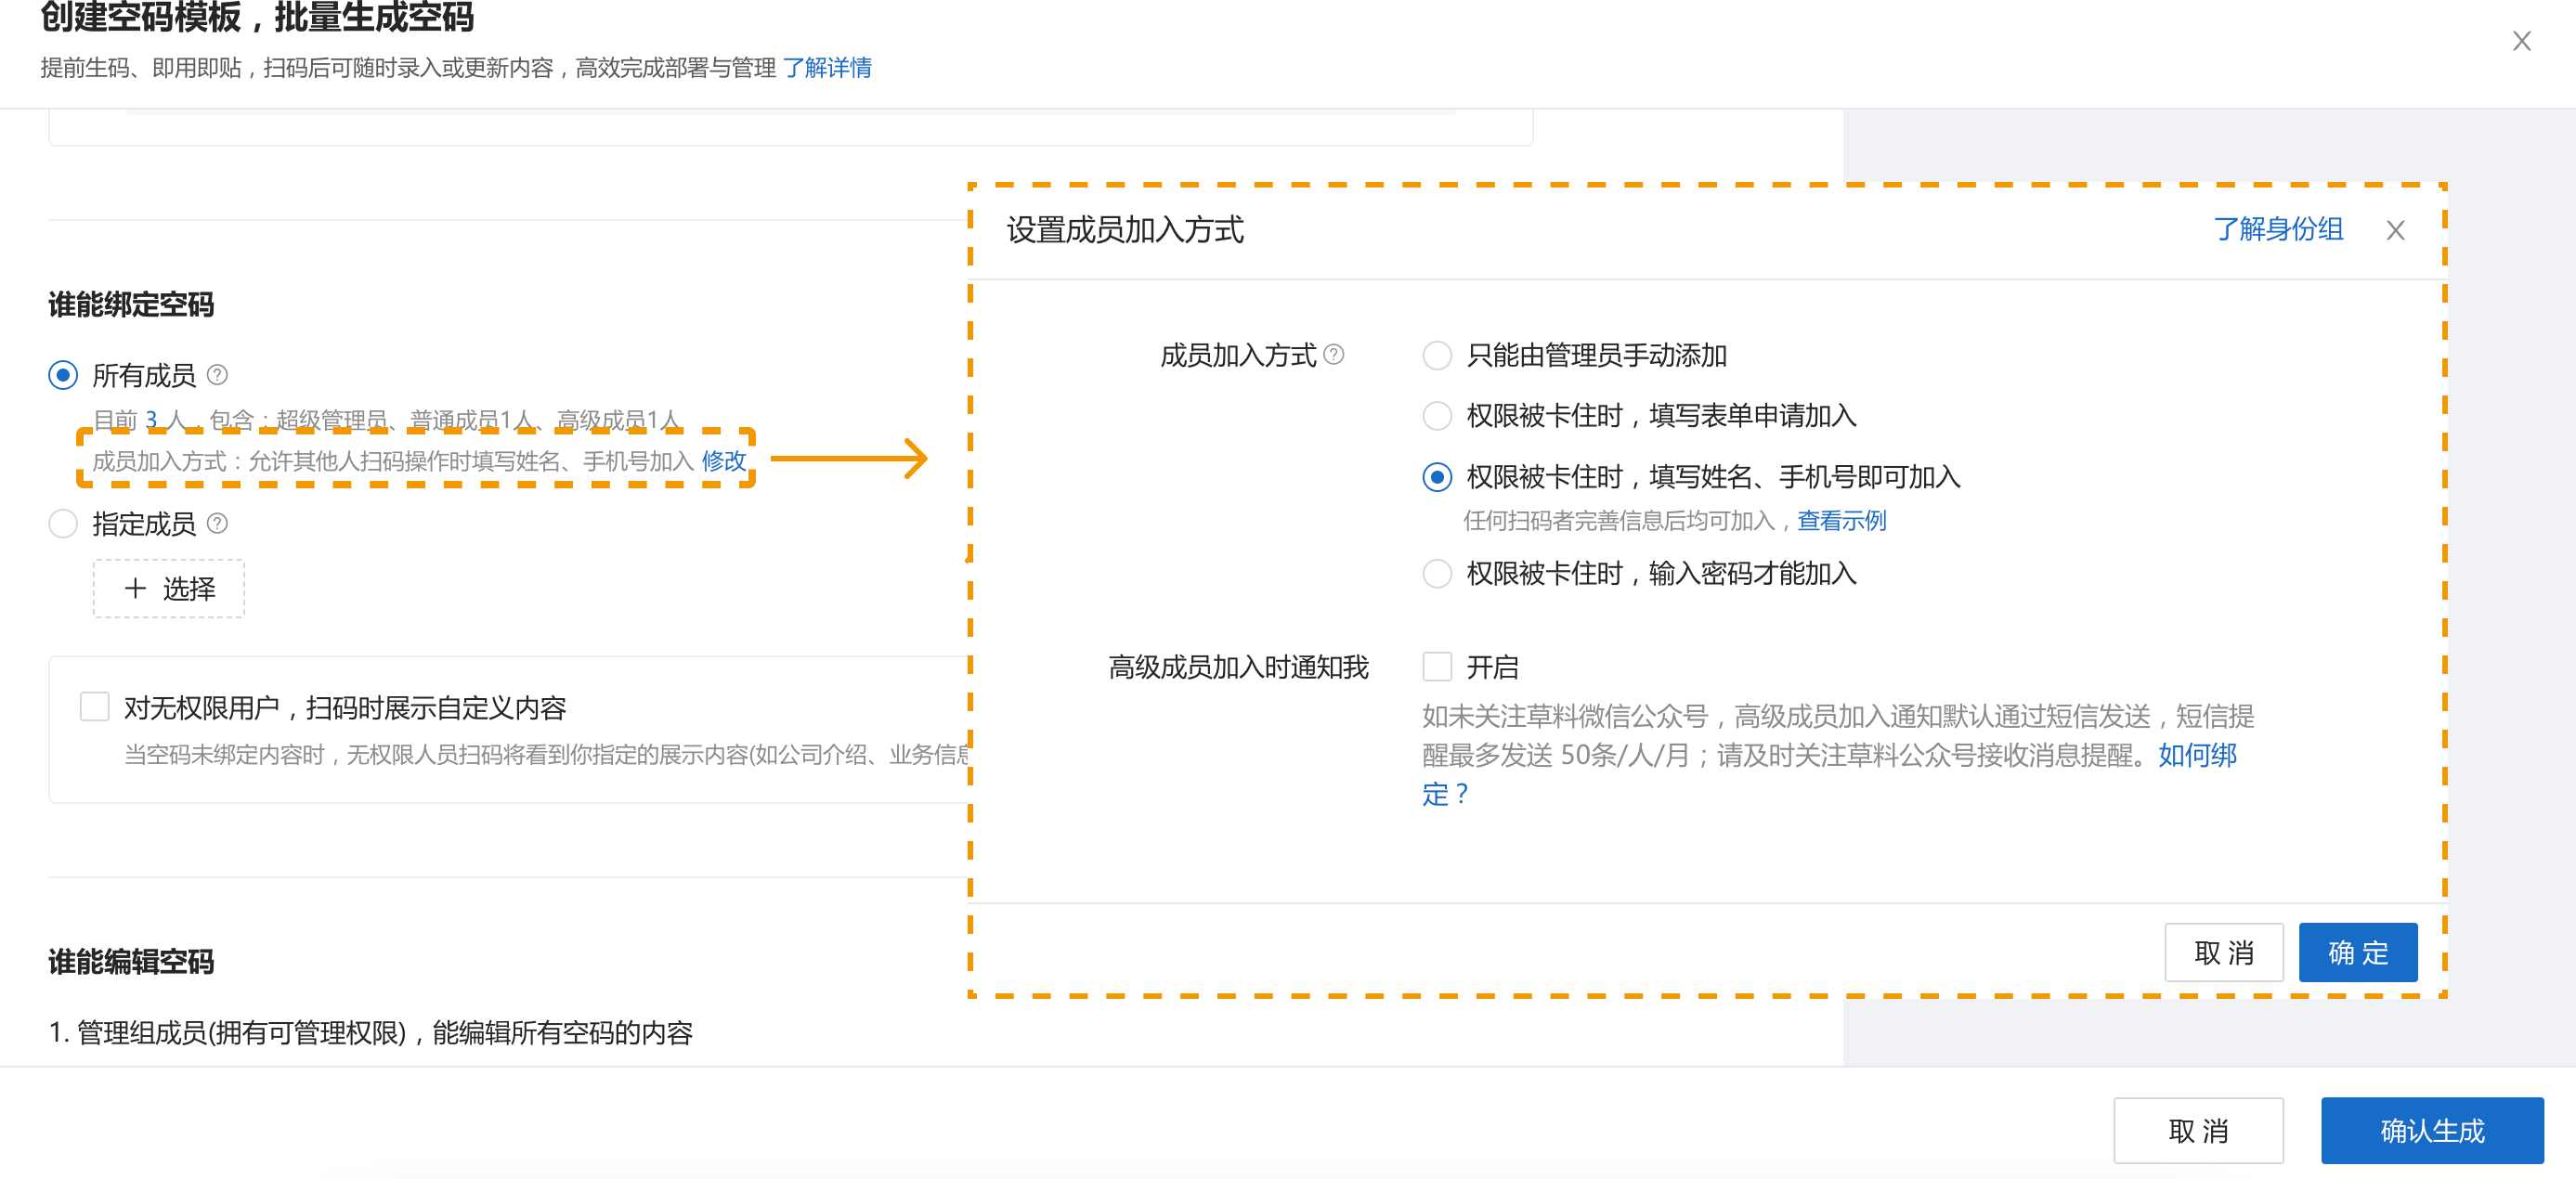Click help icon beside 成员加入方式 label

(1334, 354)
